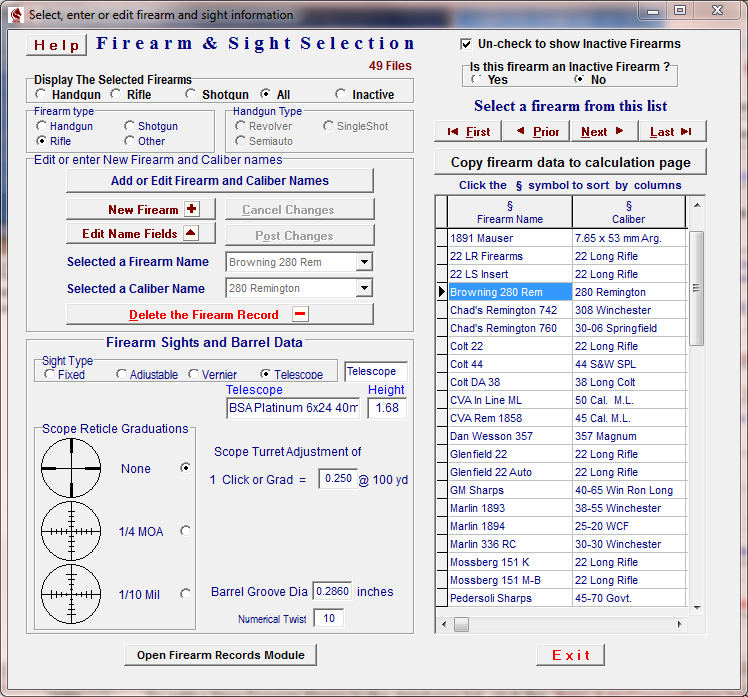Click the horizontal scroll right arrow
The image size is (748, 697).
pos(679,624)
